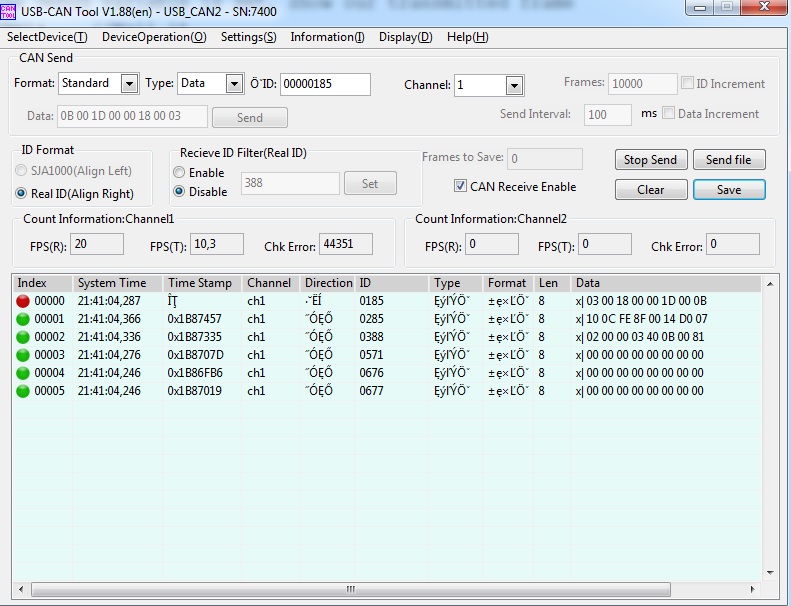The width and height of the screenshot is (791, 606).
Task: Expand the Type dropdown showing Data
Action: pos(234,84)
